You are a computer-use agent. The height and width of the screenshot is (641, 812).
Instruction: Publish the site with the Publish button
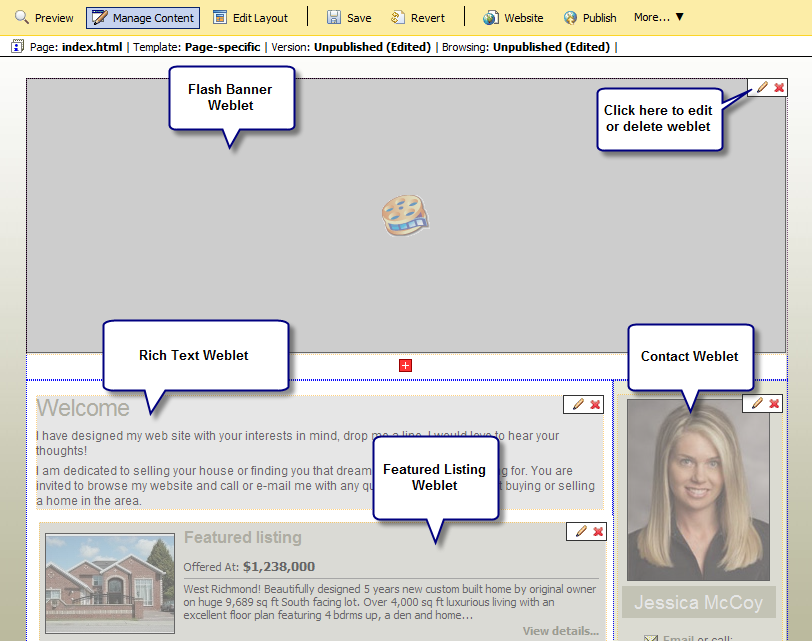[x=590, y=18]
